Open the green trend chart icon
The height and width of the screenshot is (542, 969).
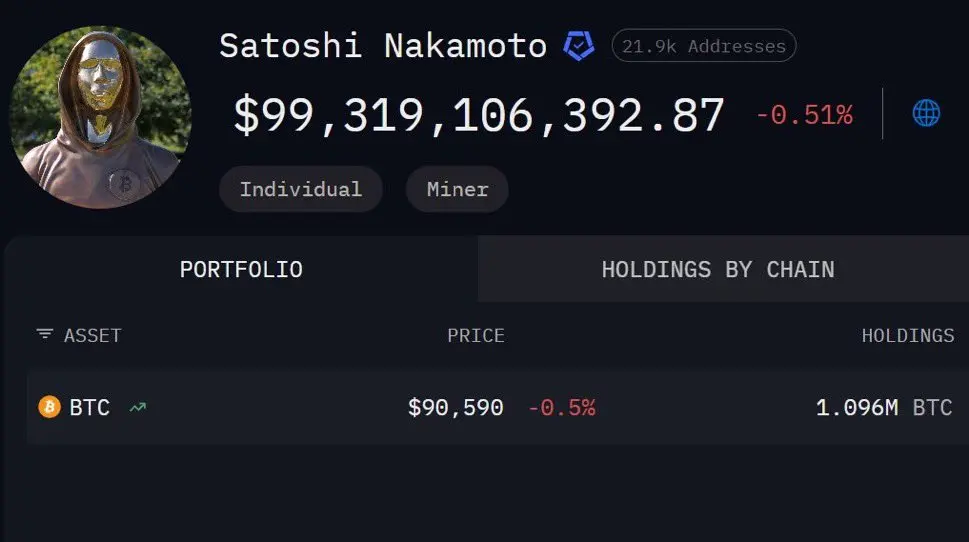[x=137, y=407]
